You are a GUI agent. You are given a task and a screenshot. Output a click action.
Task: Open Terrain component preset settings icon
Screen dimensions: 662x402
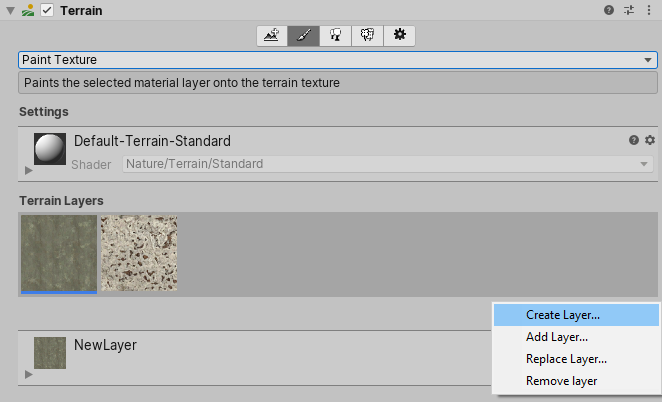click(629, 10)
